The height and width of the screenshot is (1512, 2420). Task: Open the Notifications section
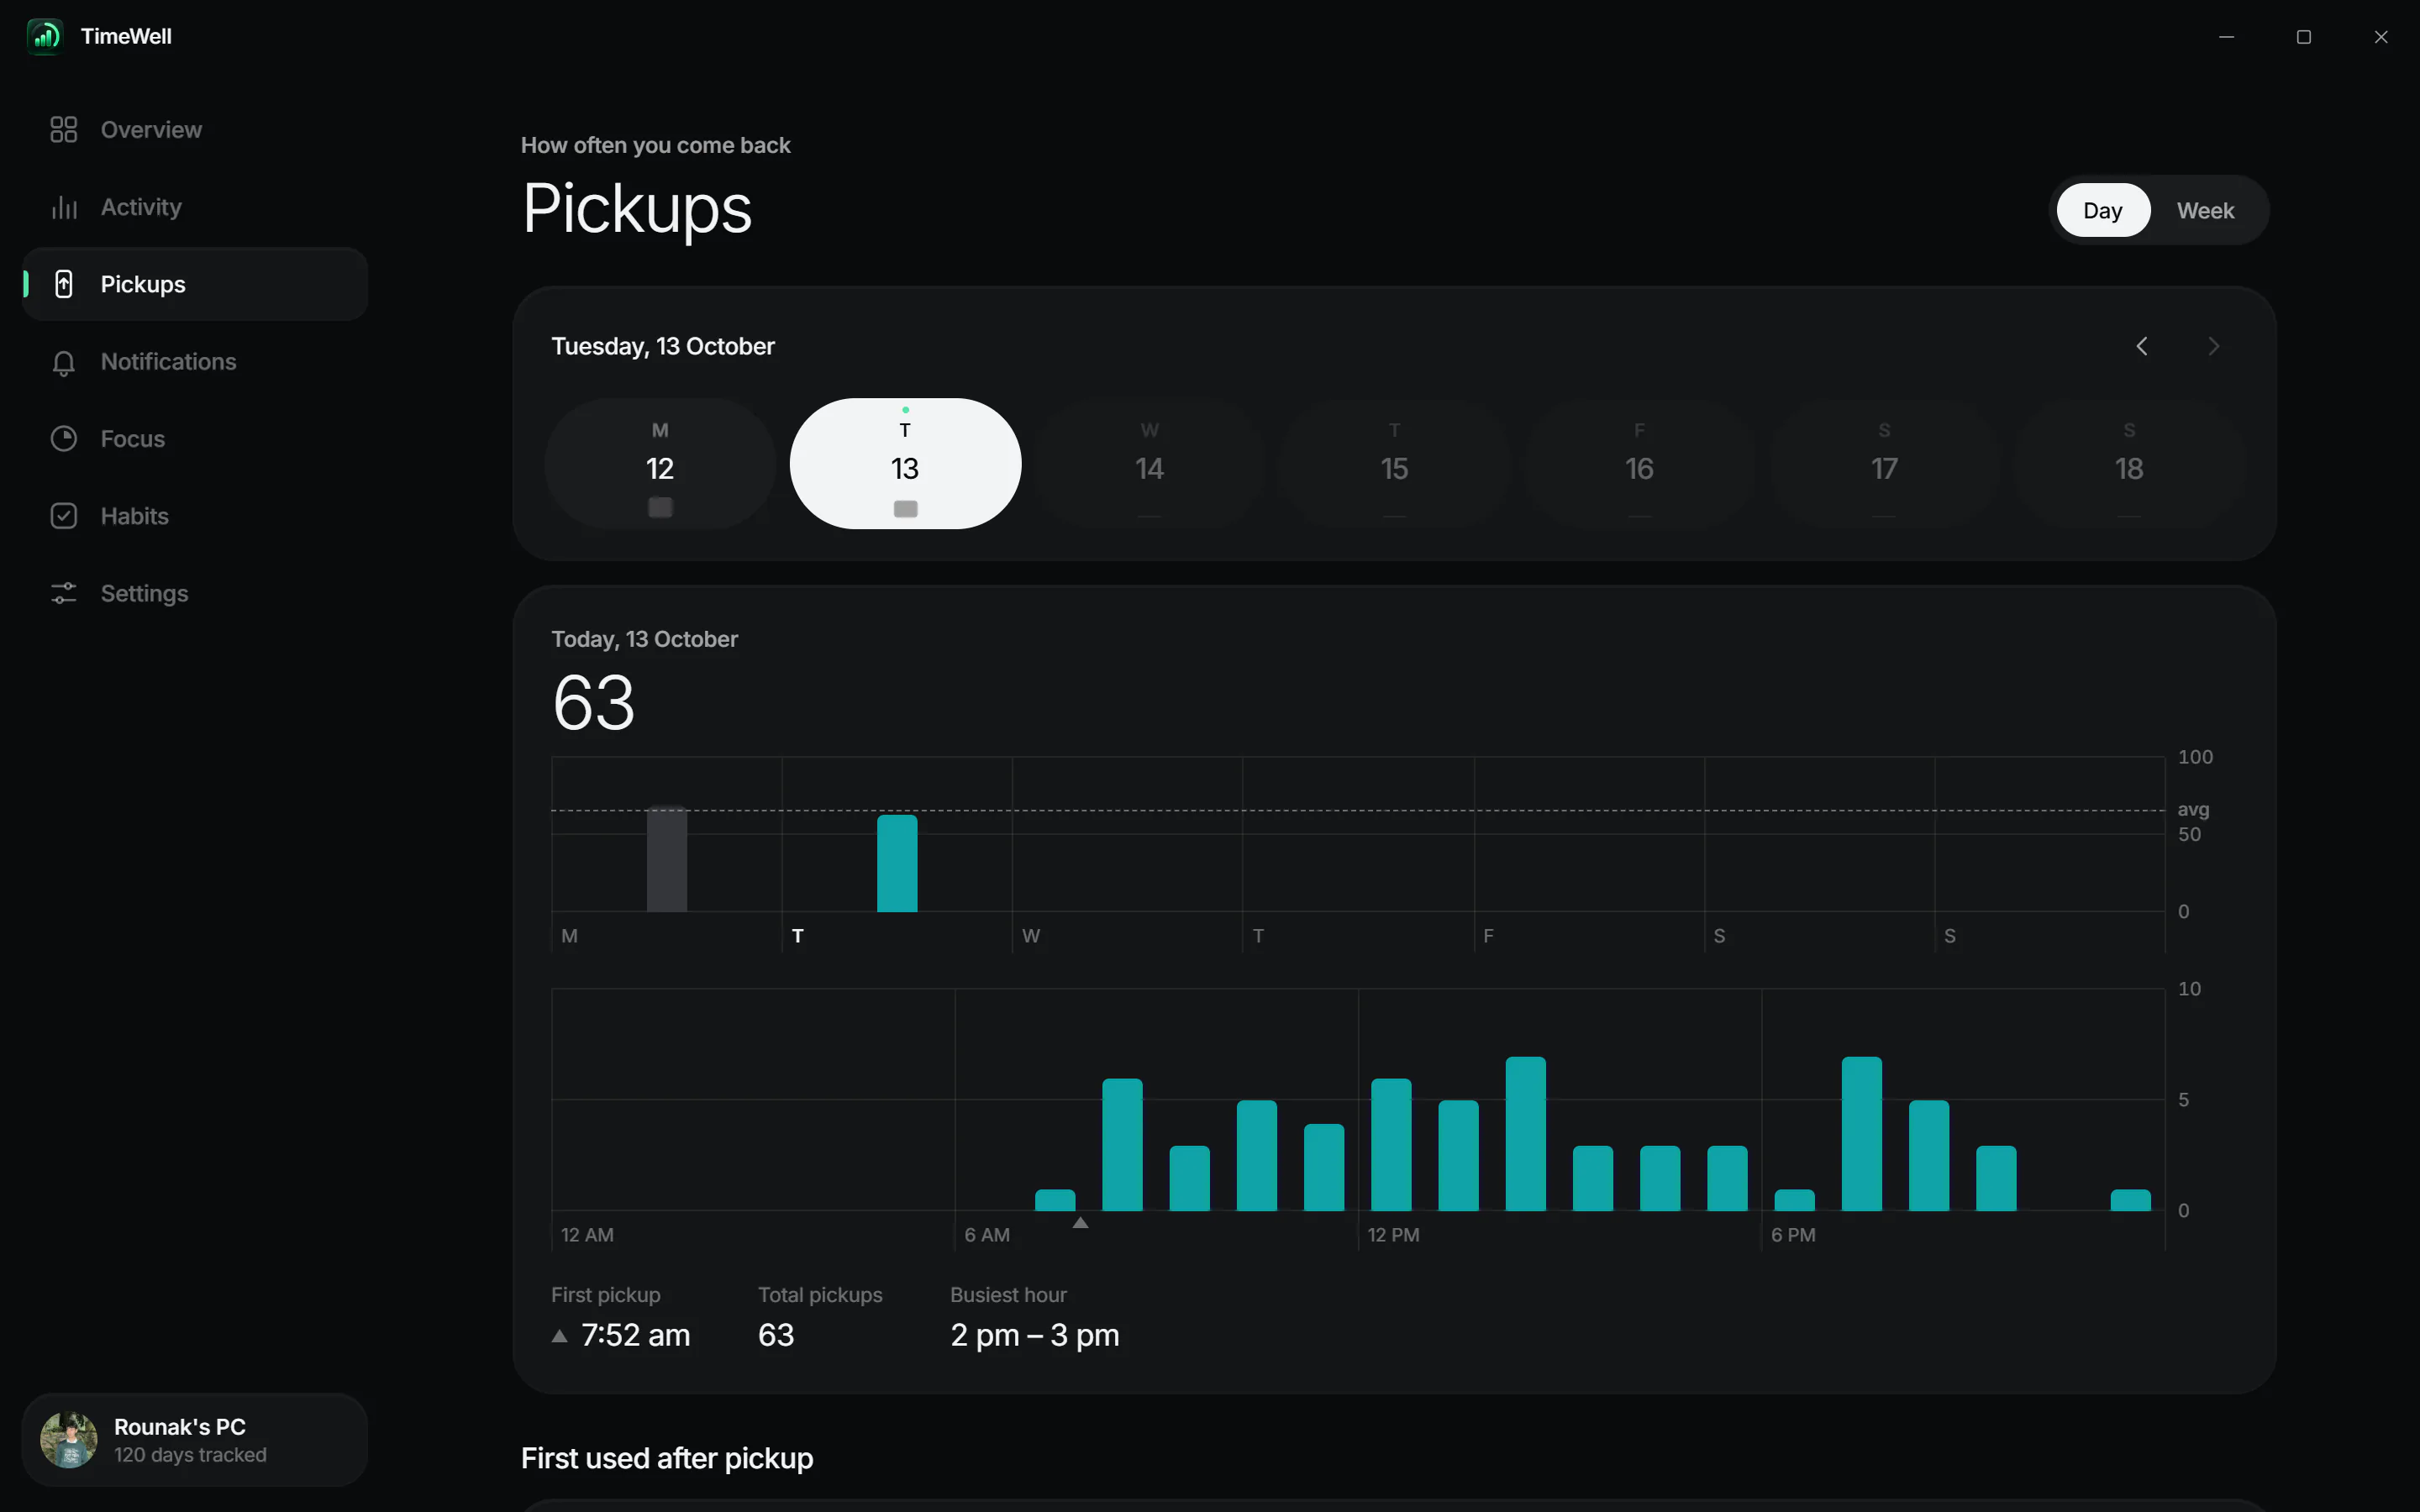[x=195, y=362]
